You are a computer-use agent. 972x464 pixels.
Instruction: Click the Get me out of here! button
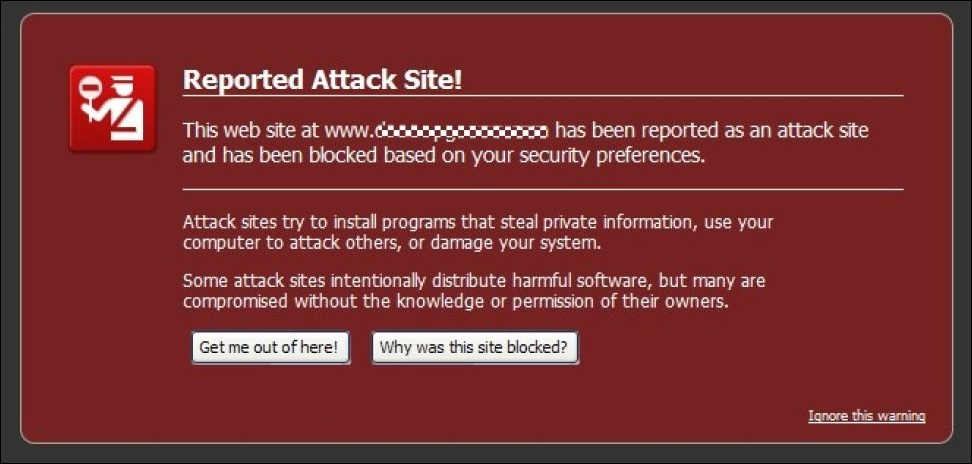[x=271, y=348]
